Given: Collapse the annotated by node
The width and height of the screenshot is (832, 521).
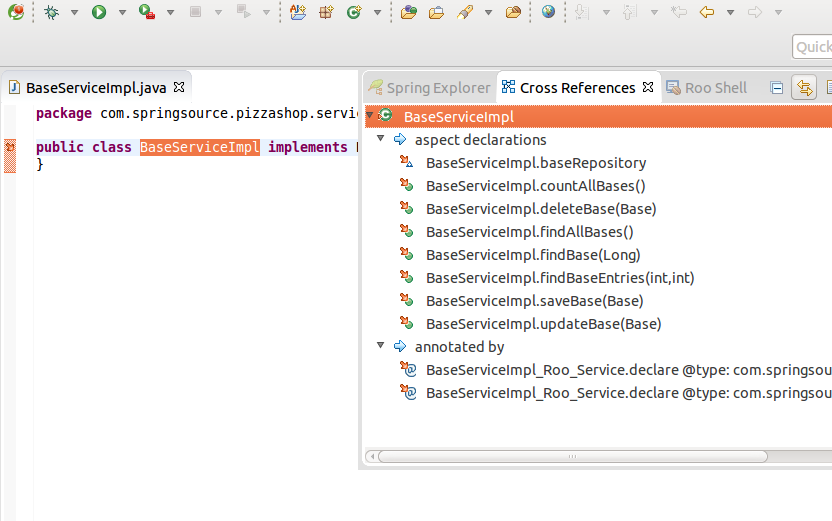Looking at the screenshot, I should pyautogui.click(x=381, y=346).
